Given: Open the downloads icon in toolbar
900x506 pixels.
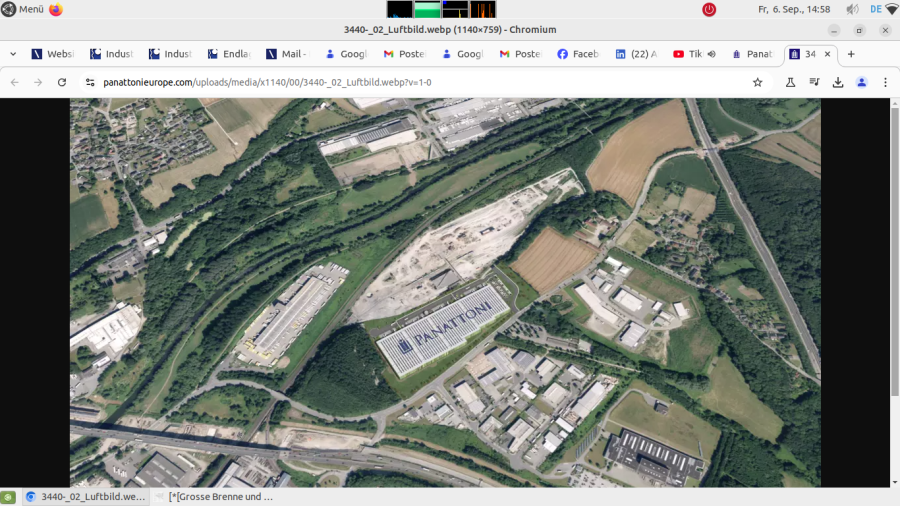Looking at the screenshot, I should click(838, 82).
